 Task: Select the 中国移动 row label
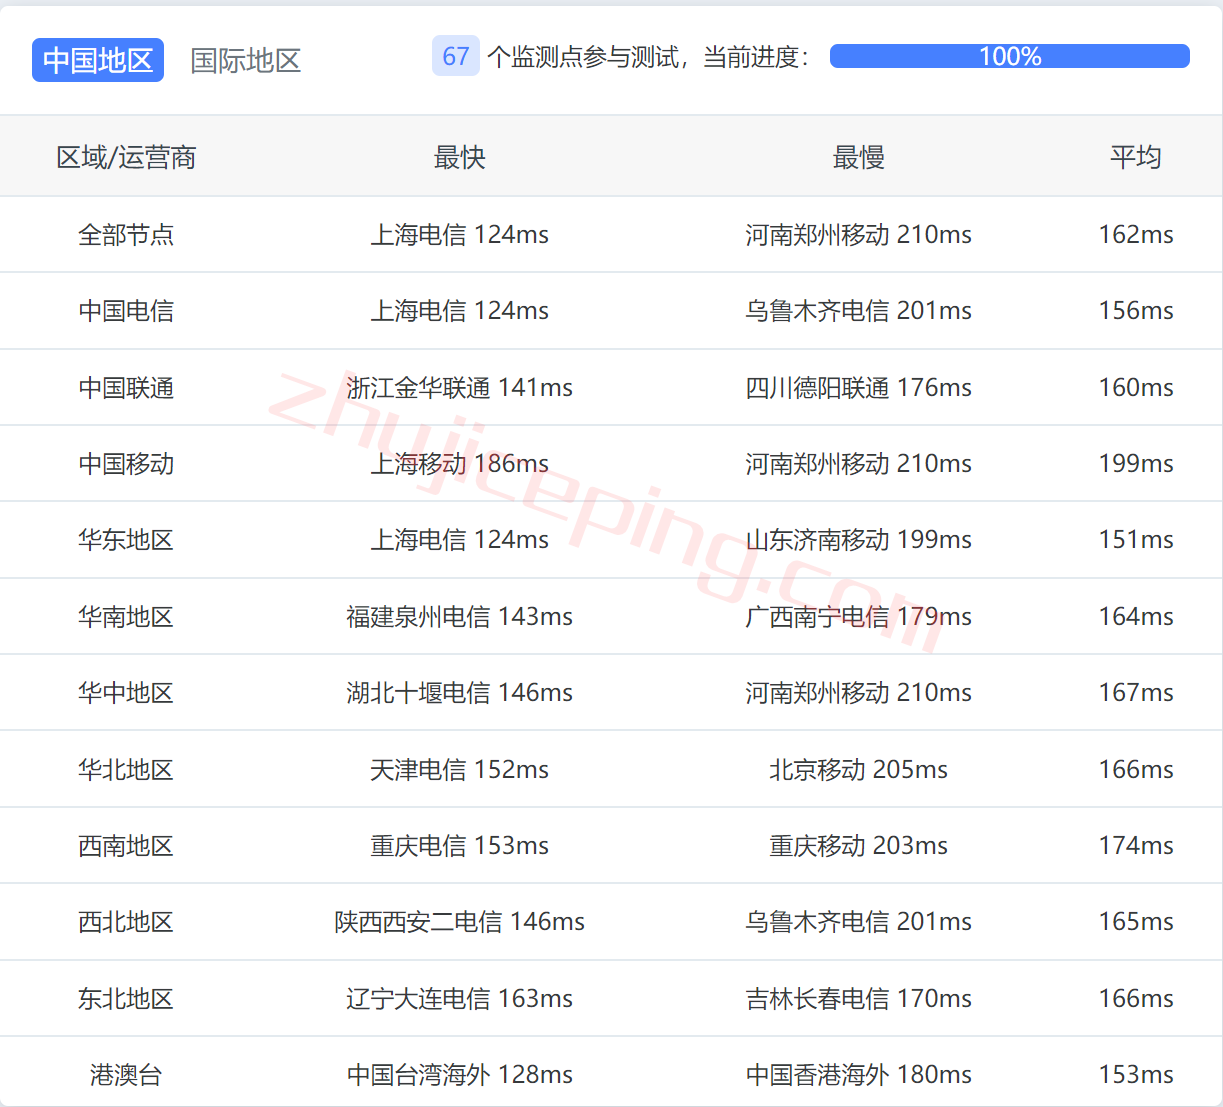click(126, 464)
